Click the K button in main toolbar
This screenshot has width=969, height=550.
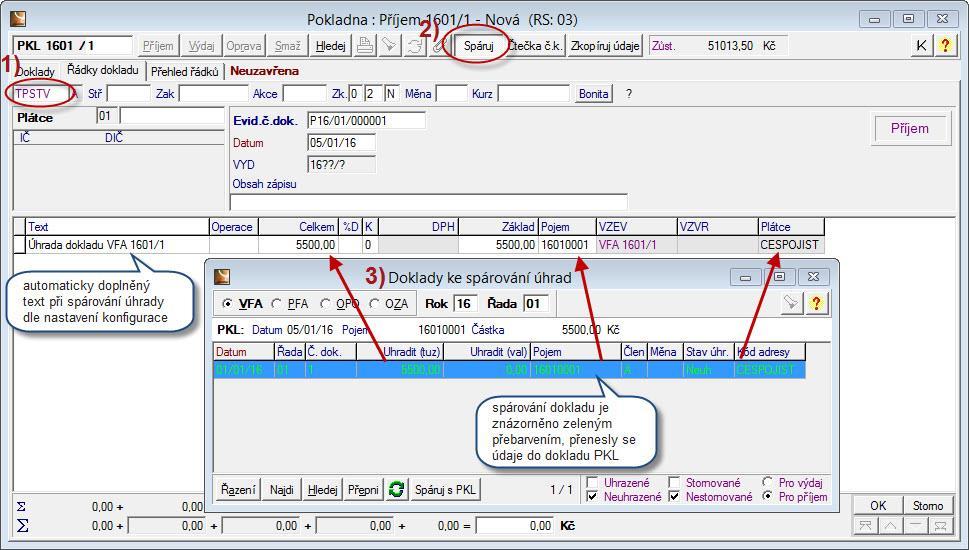921,46
